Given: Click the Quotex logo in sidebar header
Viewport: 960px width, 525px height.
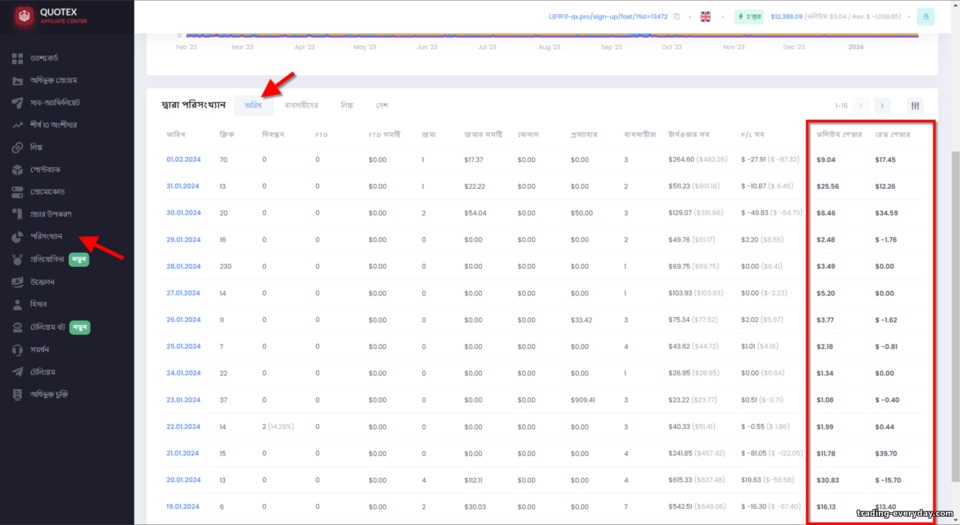Looking at the screenshot, I should [51, 16].
